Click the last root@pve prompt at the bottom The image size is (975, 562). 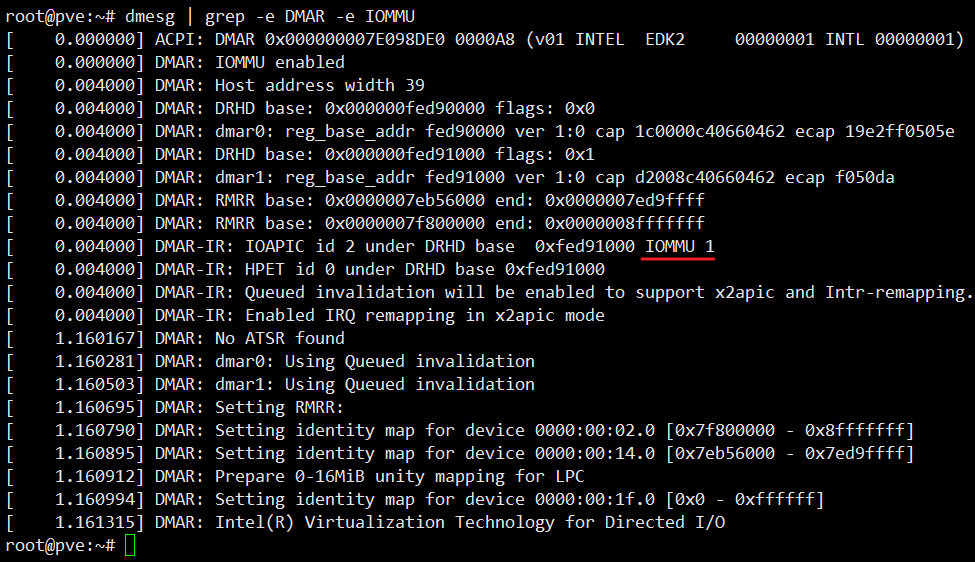coord(60,545)
